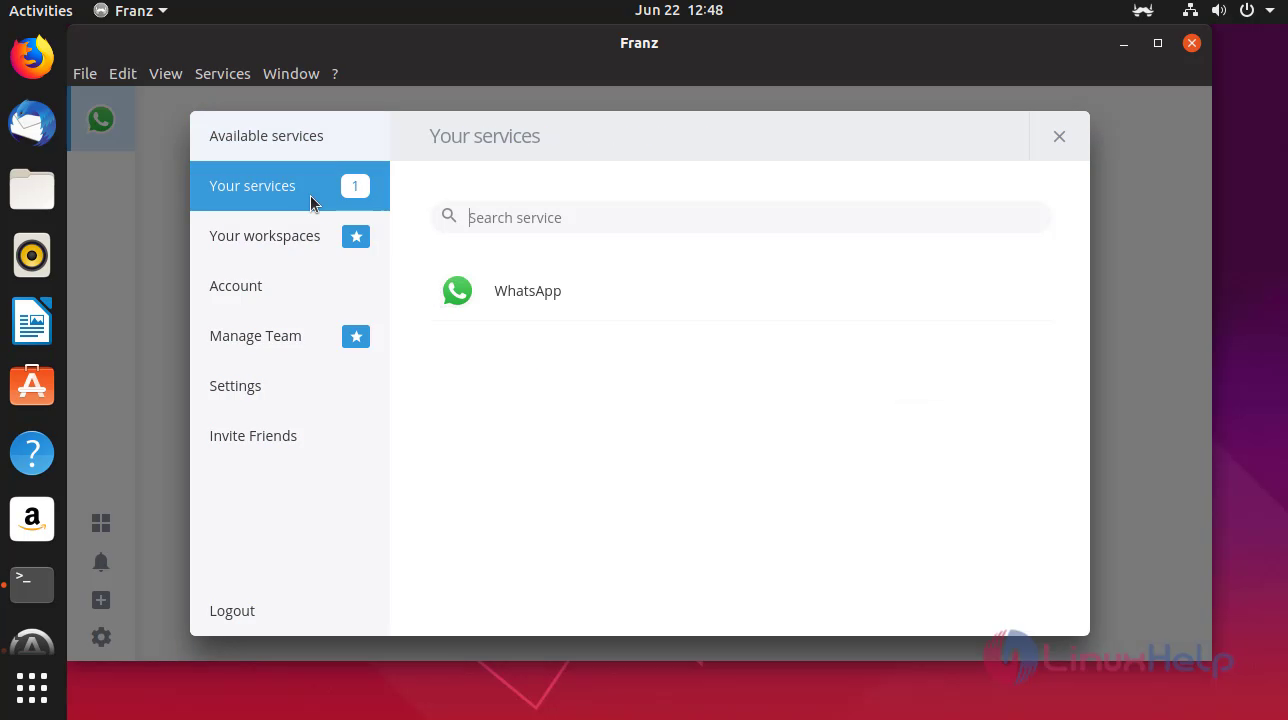
Task: Select Your services tab
Action: point(290,186)
